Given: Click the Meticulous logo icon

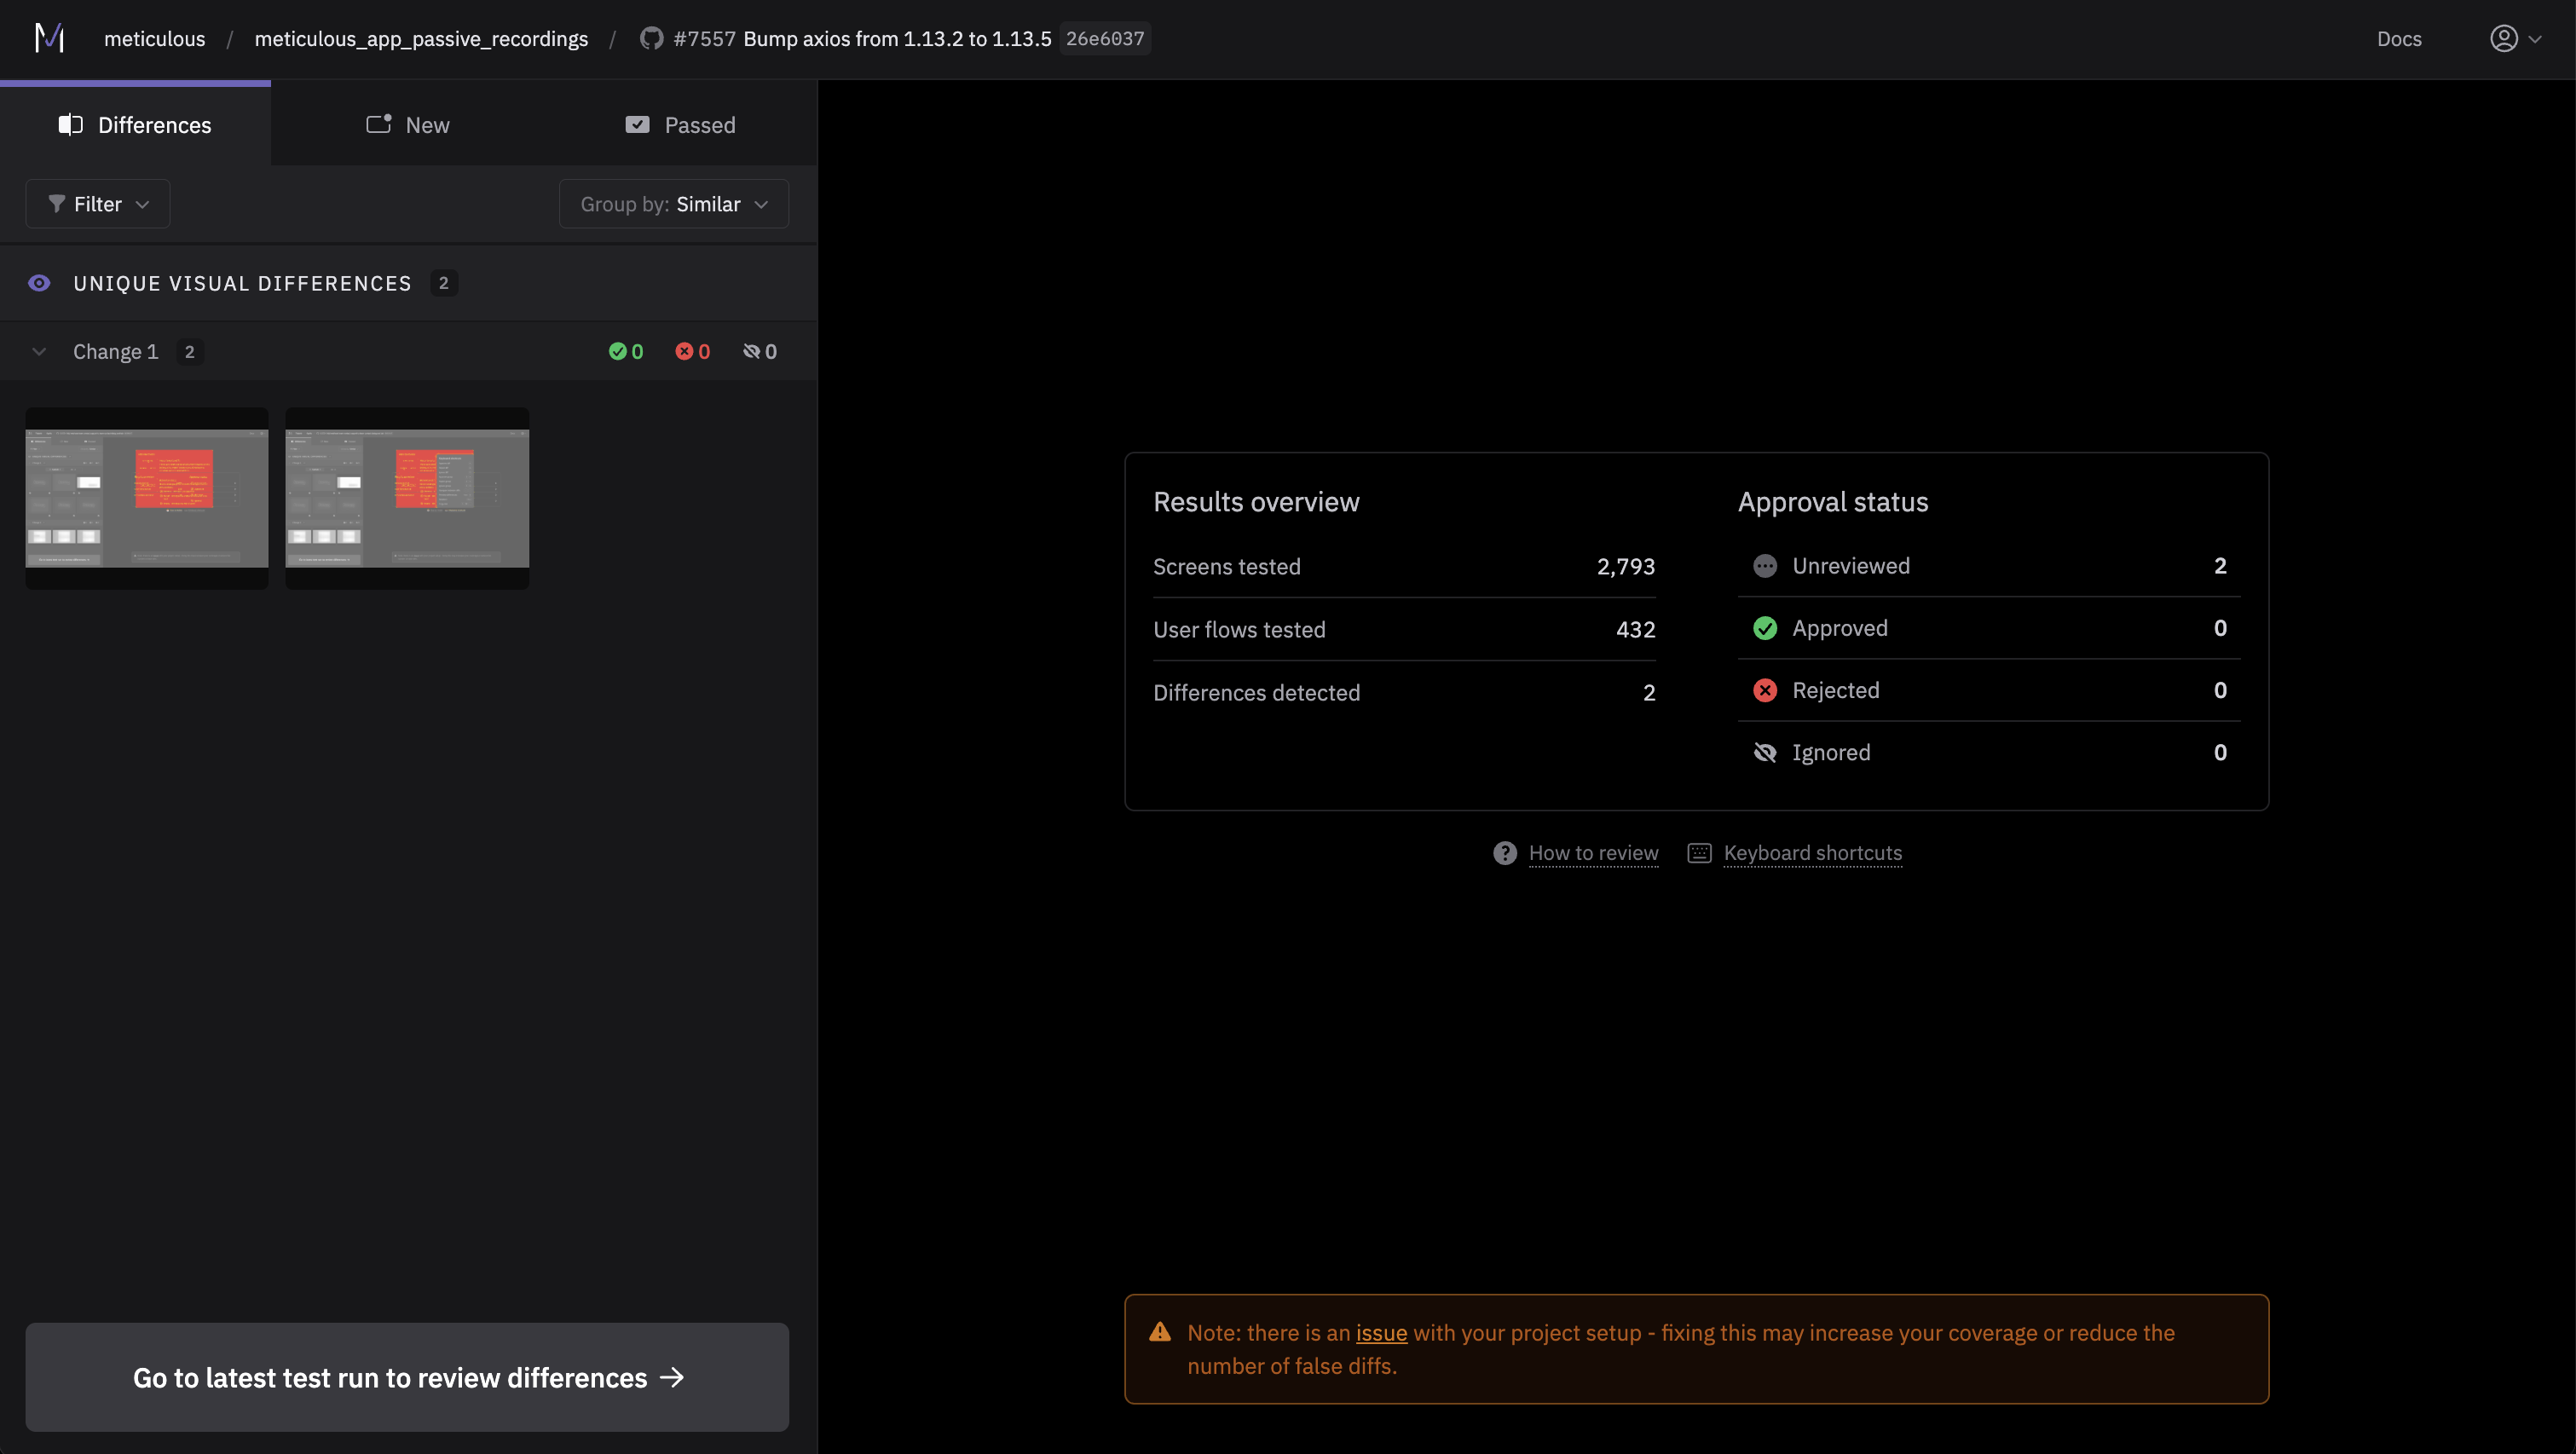Looking at the screenshot, I should pyautogui.click(x=49, y=38).
